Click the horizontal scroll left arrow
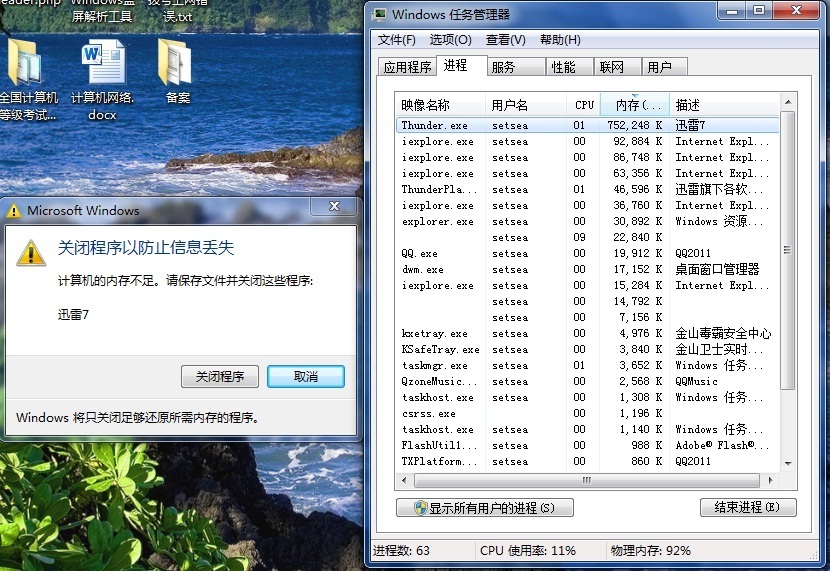Image resolution: width=830 pixels, height=571 pixels. click(x=404, y=481)
